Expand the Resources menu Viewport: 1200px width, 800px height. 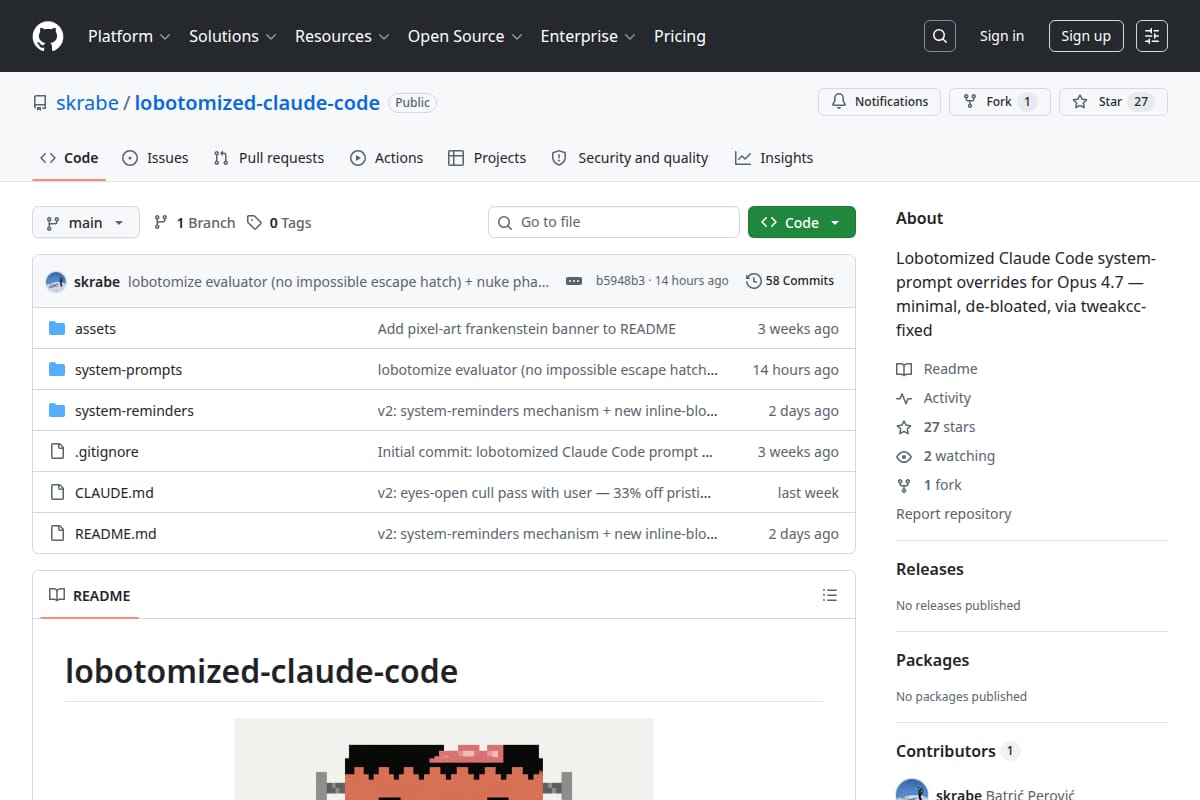click(341, 36)
